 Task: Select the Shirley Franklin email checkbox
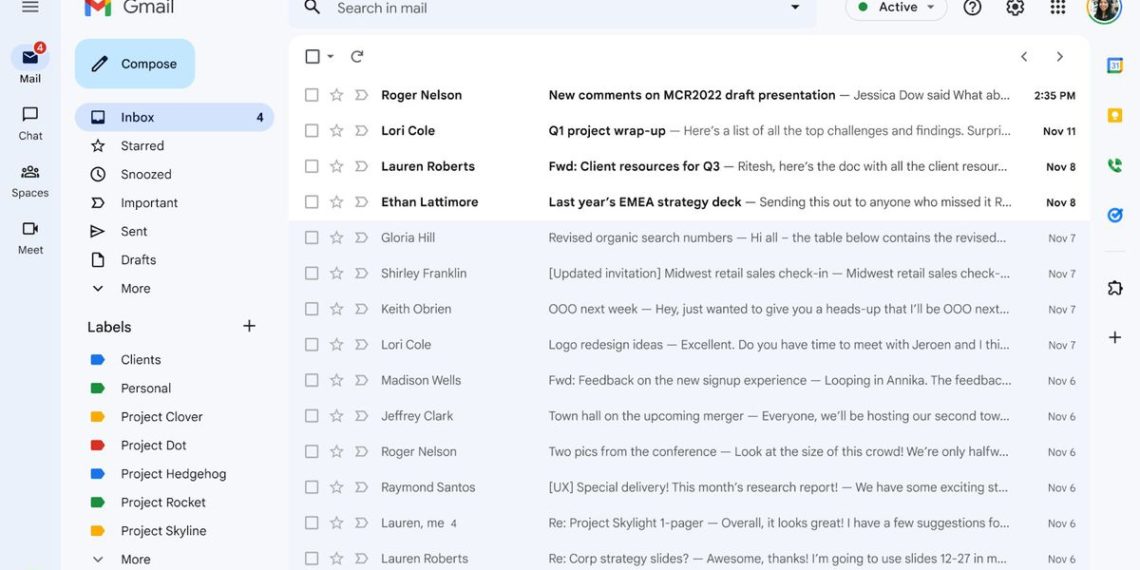(311, 273)
